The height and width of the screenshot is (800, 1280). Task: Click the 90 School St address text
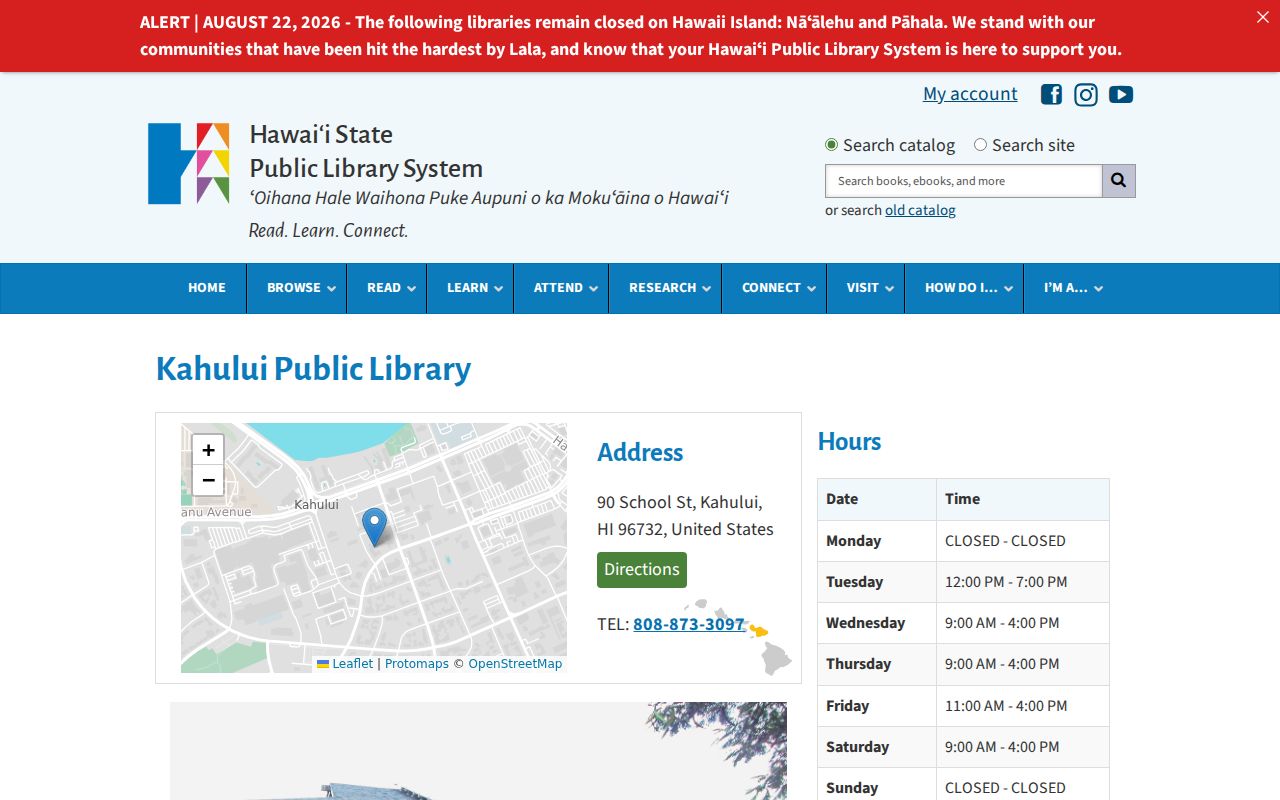pyautogui.click(x=685, y=516)
